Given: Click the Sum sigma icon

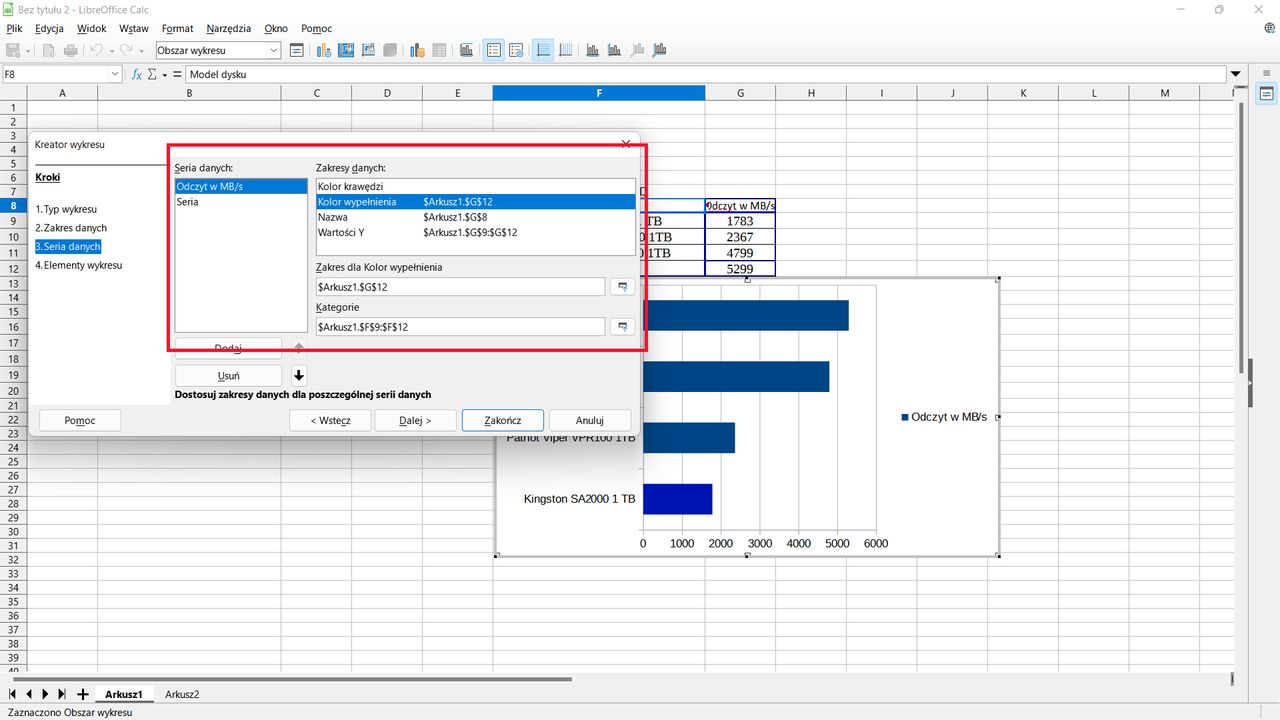Looking at the screenshot, I should pyautogui.click(x=153, y=74).
